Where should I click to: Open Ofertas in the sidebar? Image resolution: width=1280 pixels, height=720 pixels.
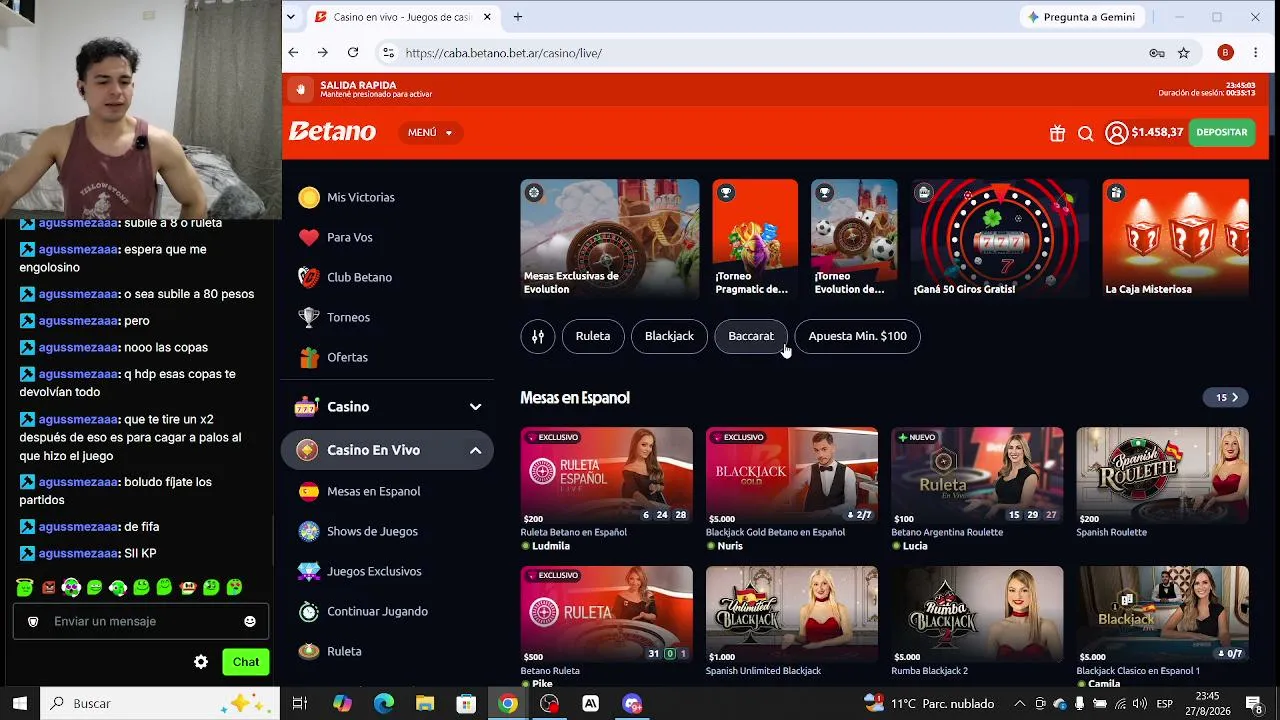[x=333, y=357]
